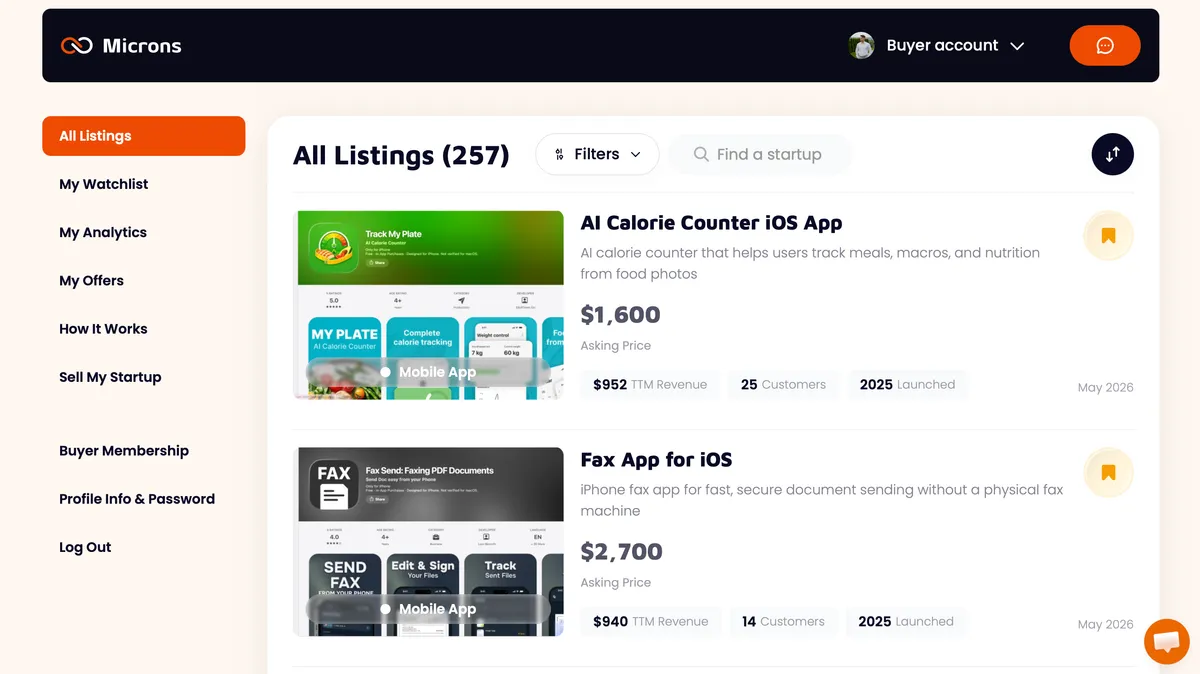Screen dimensions: 1200x674
Task: Click the Microns infinity logo icon
Action: pos(77,46)
